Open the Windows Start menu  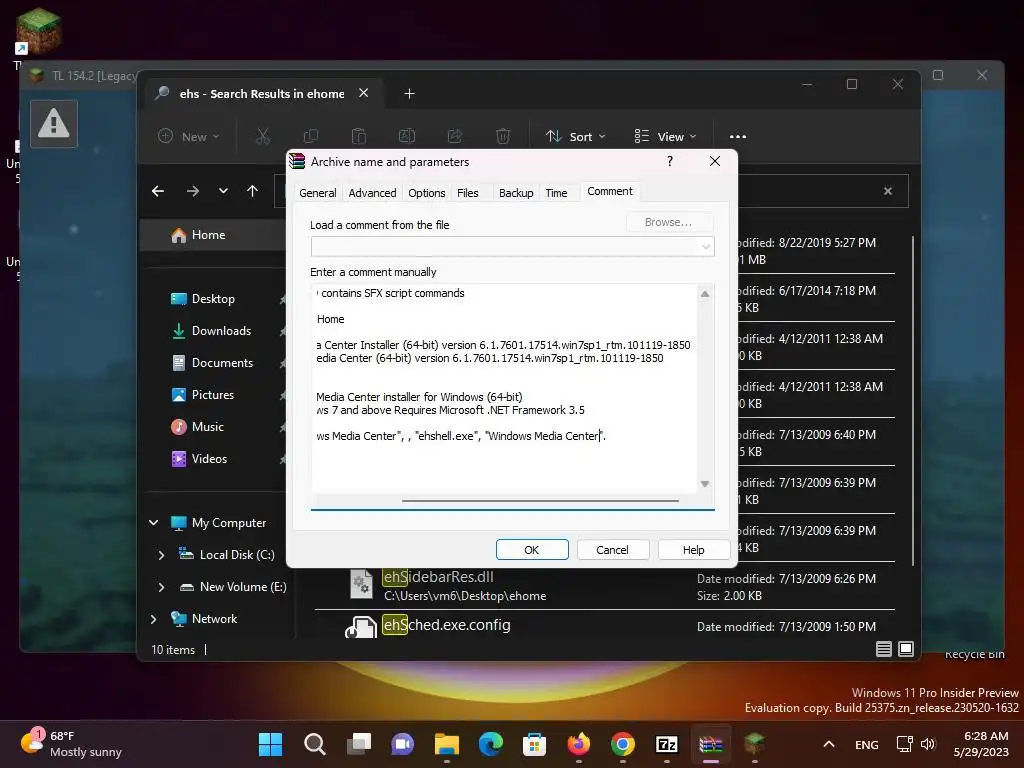(x=270, y=744)
